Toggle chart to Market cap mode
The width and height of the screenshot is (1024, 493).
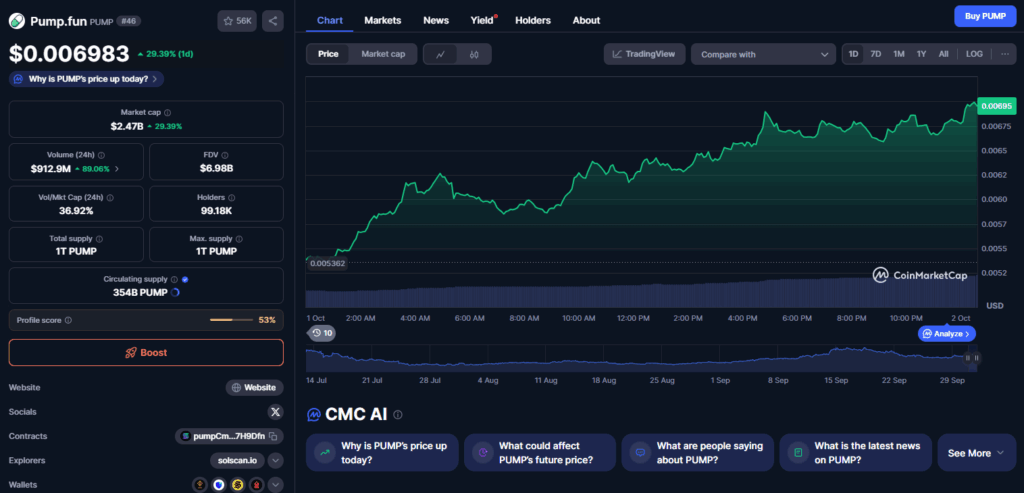coord(382,54)
